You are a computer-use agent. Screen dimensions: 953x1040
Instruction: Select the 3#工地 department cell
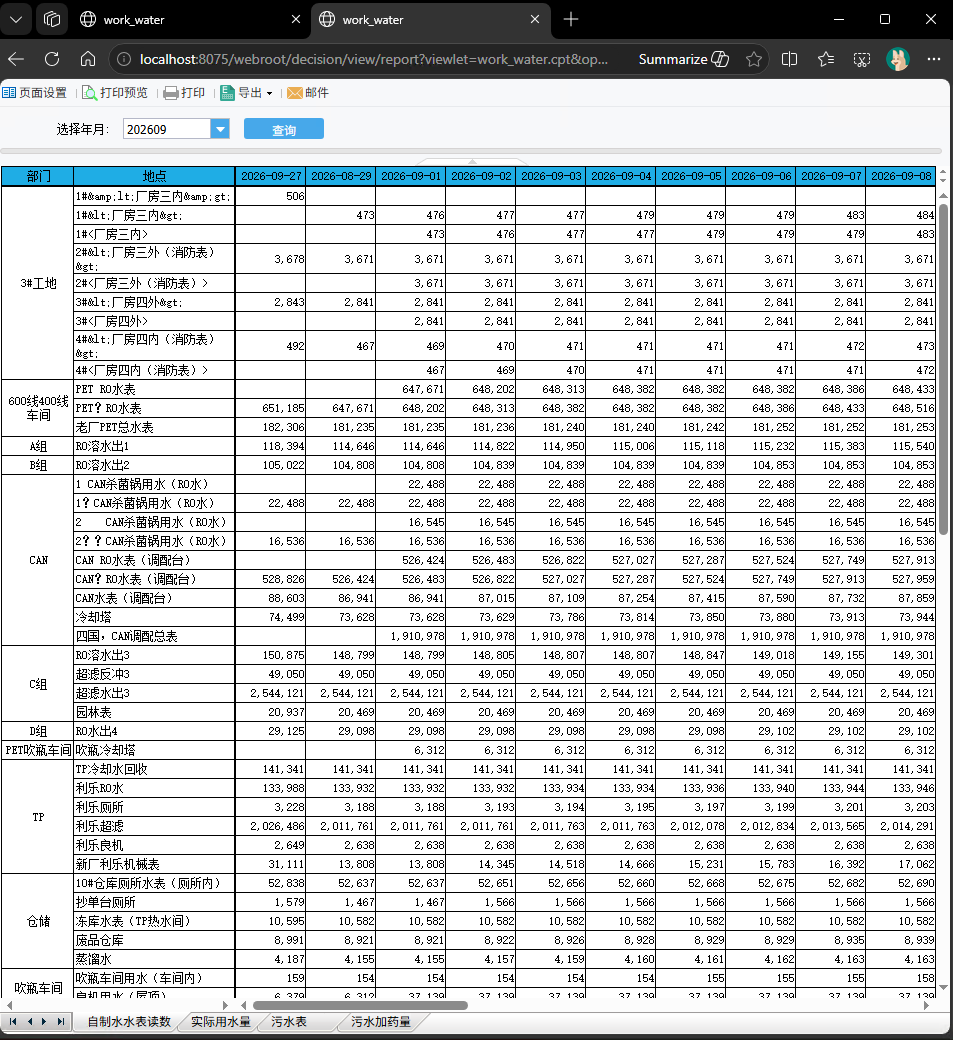coord(38,283)
